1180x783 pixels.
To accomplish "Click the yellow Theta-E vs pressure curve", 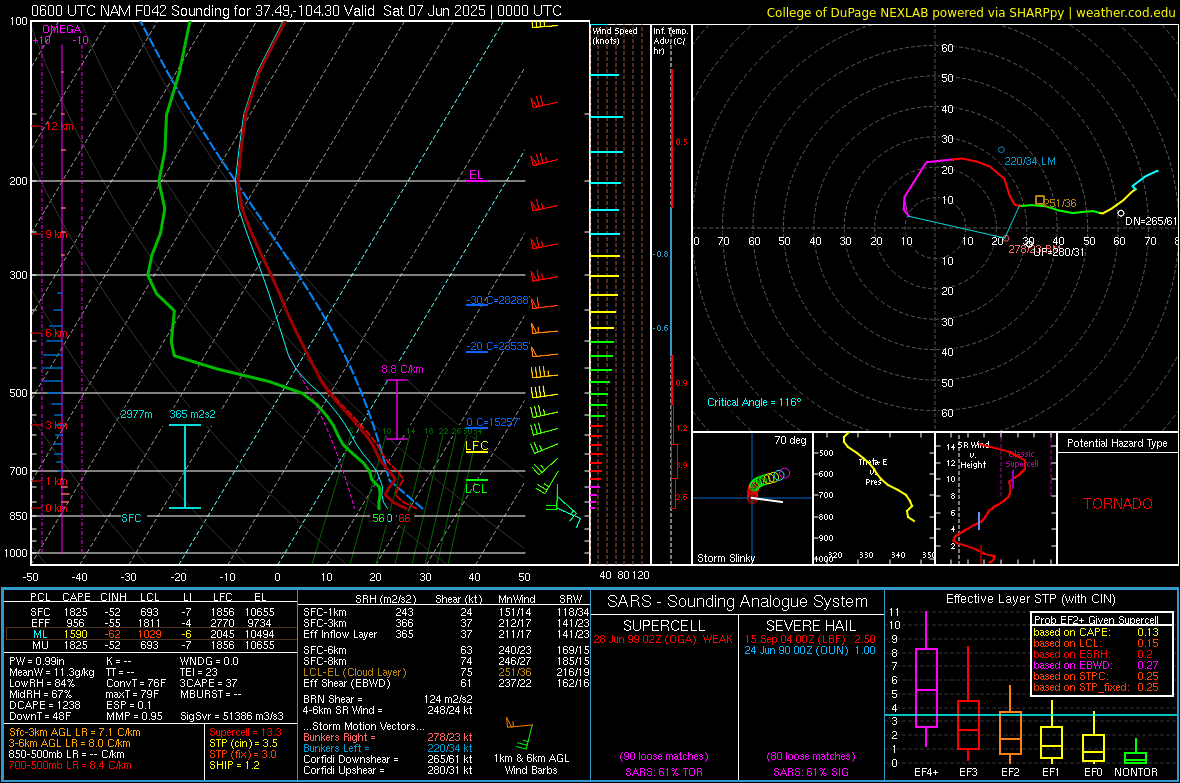I will [880, 478].
